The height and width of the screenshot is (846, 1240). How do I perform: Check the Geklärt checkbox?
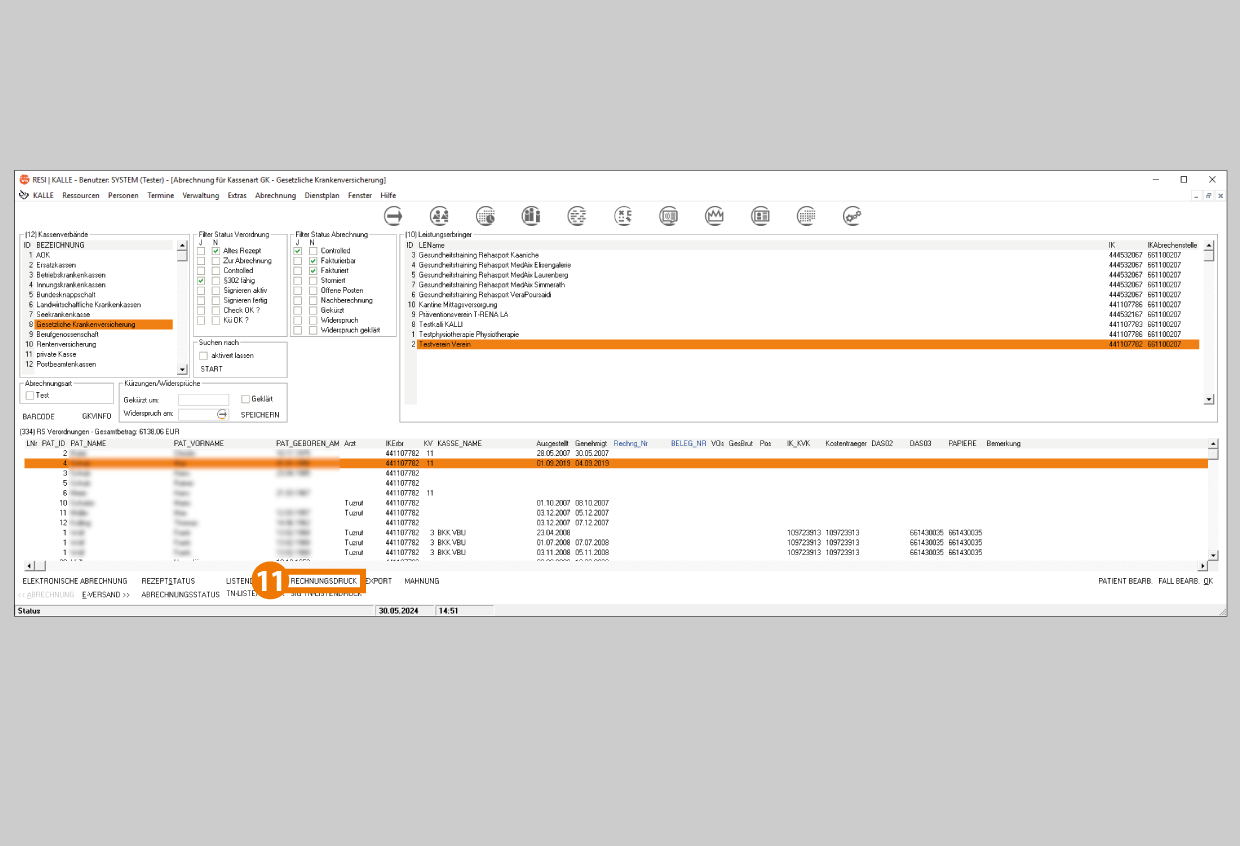click(x=246, y=399)
